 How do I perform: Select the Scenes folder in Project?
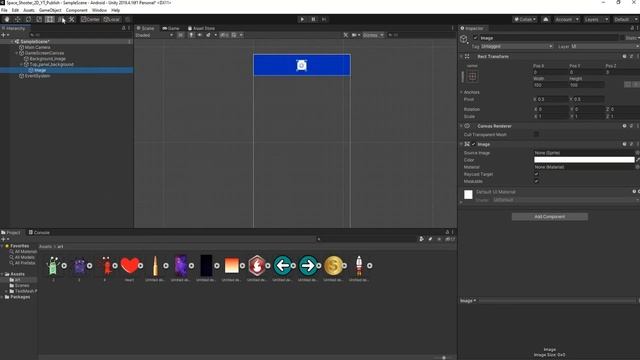click(19, 285)
